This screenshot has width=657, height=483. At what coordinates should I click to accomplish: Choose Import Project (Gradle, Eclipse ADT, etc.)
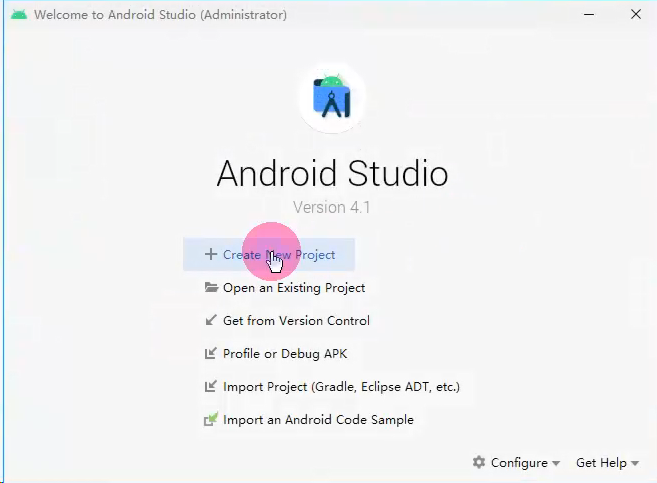coord(332,386)
